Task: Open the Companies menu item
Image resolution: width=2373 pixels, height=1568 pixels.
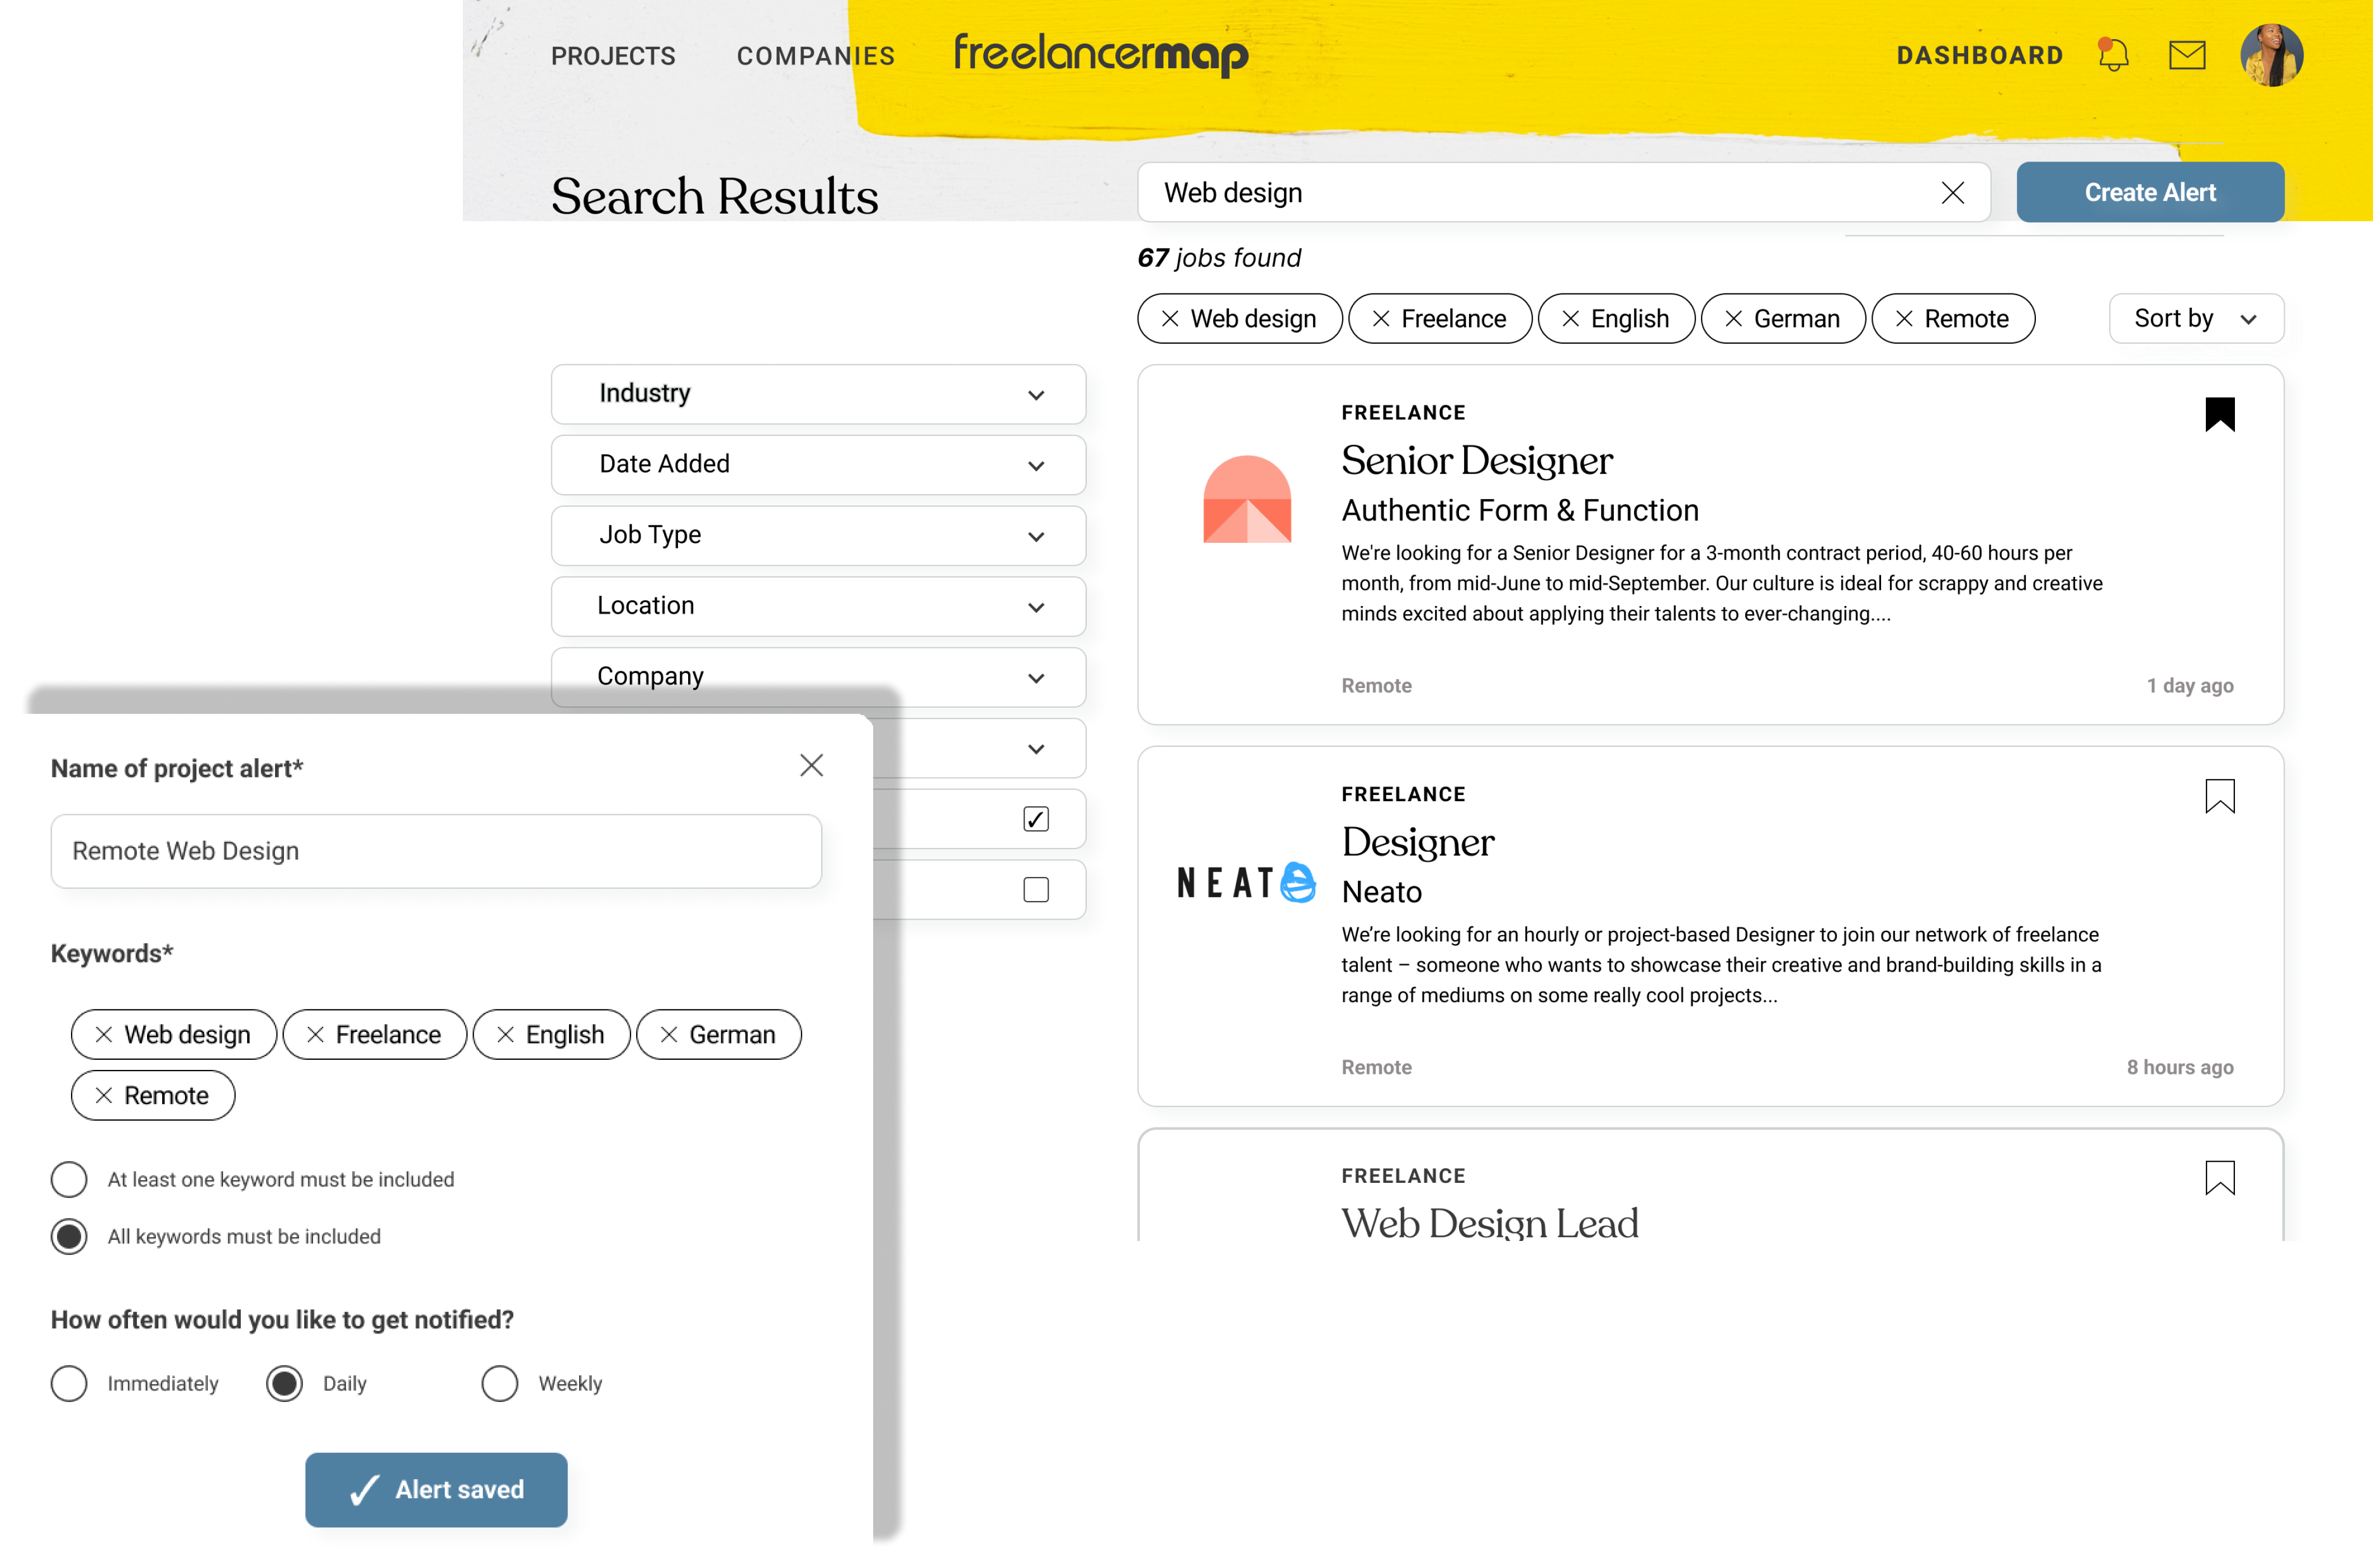Action: (815, 56)
